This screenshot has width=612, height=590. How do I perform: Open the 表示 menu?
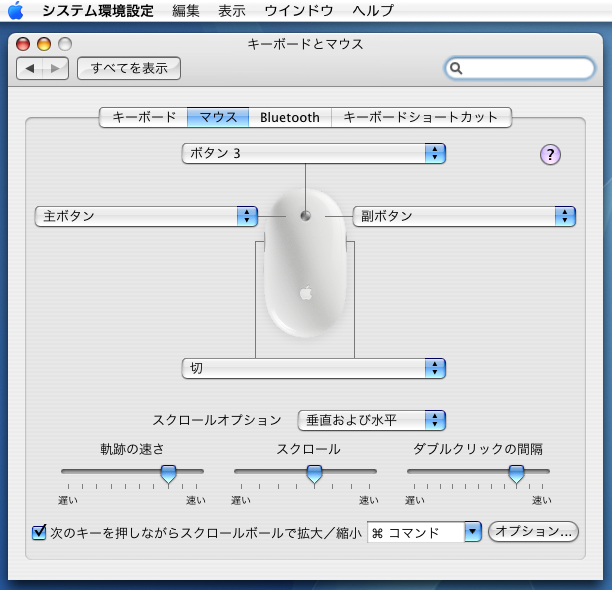(x=232, y=11)
